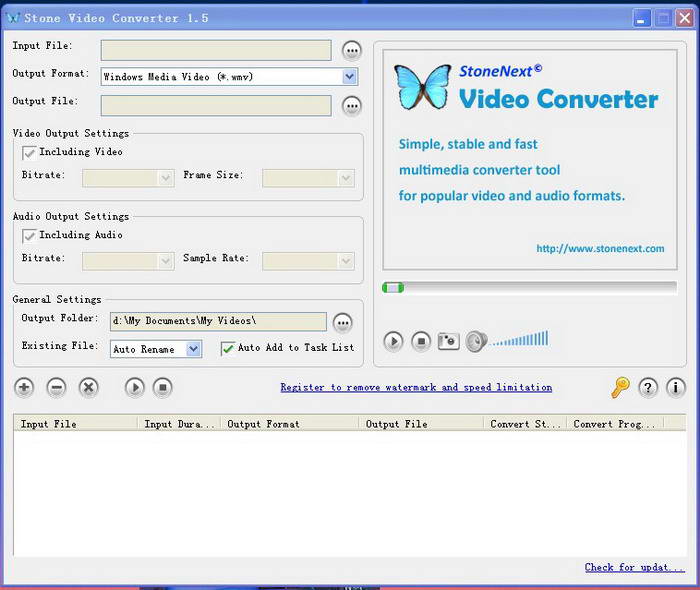Uncheck Auto Add to Task List
Screen dimensions: 700x590
pyautogui.click(x=228, y=348)
